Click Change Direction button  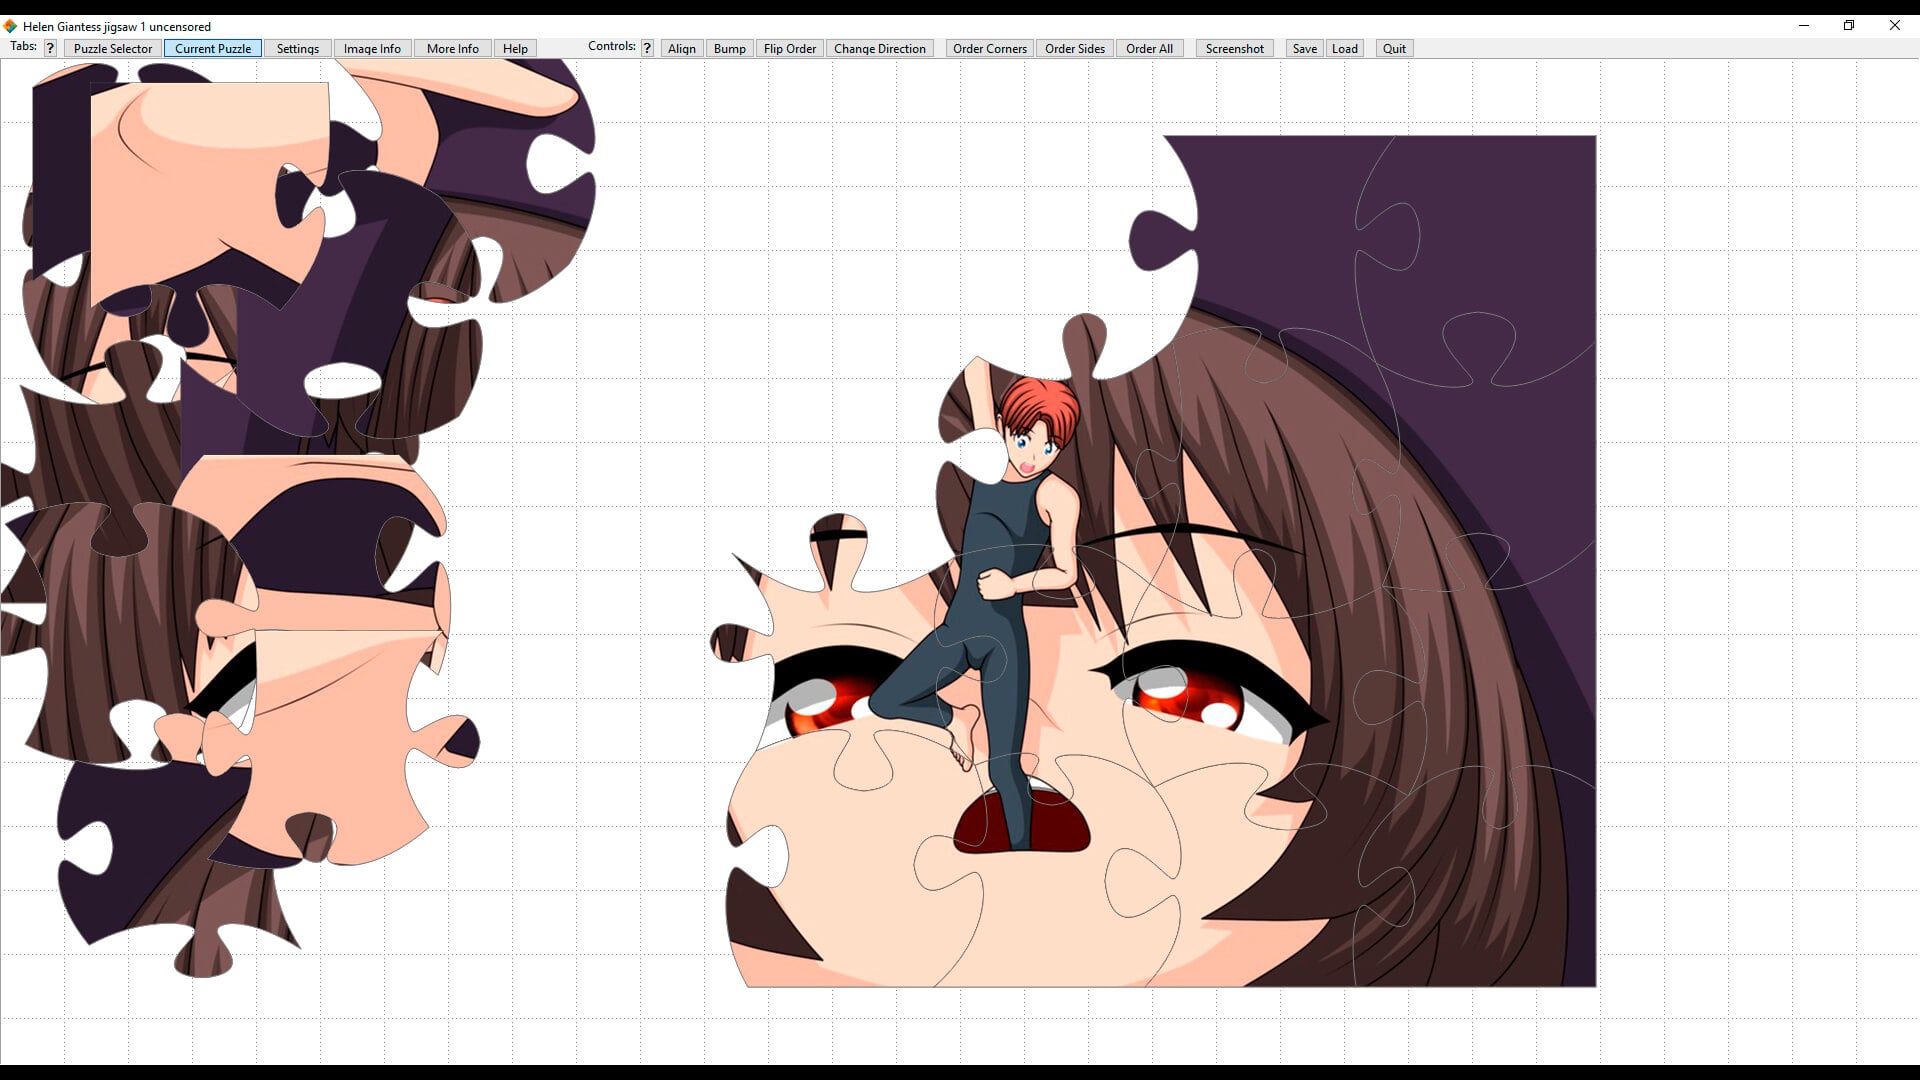(880, 48)
